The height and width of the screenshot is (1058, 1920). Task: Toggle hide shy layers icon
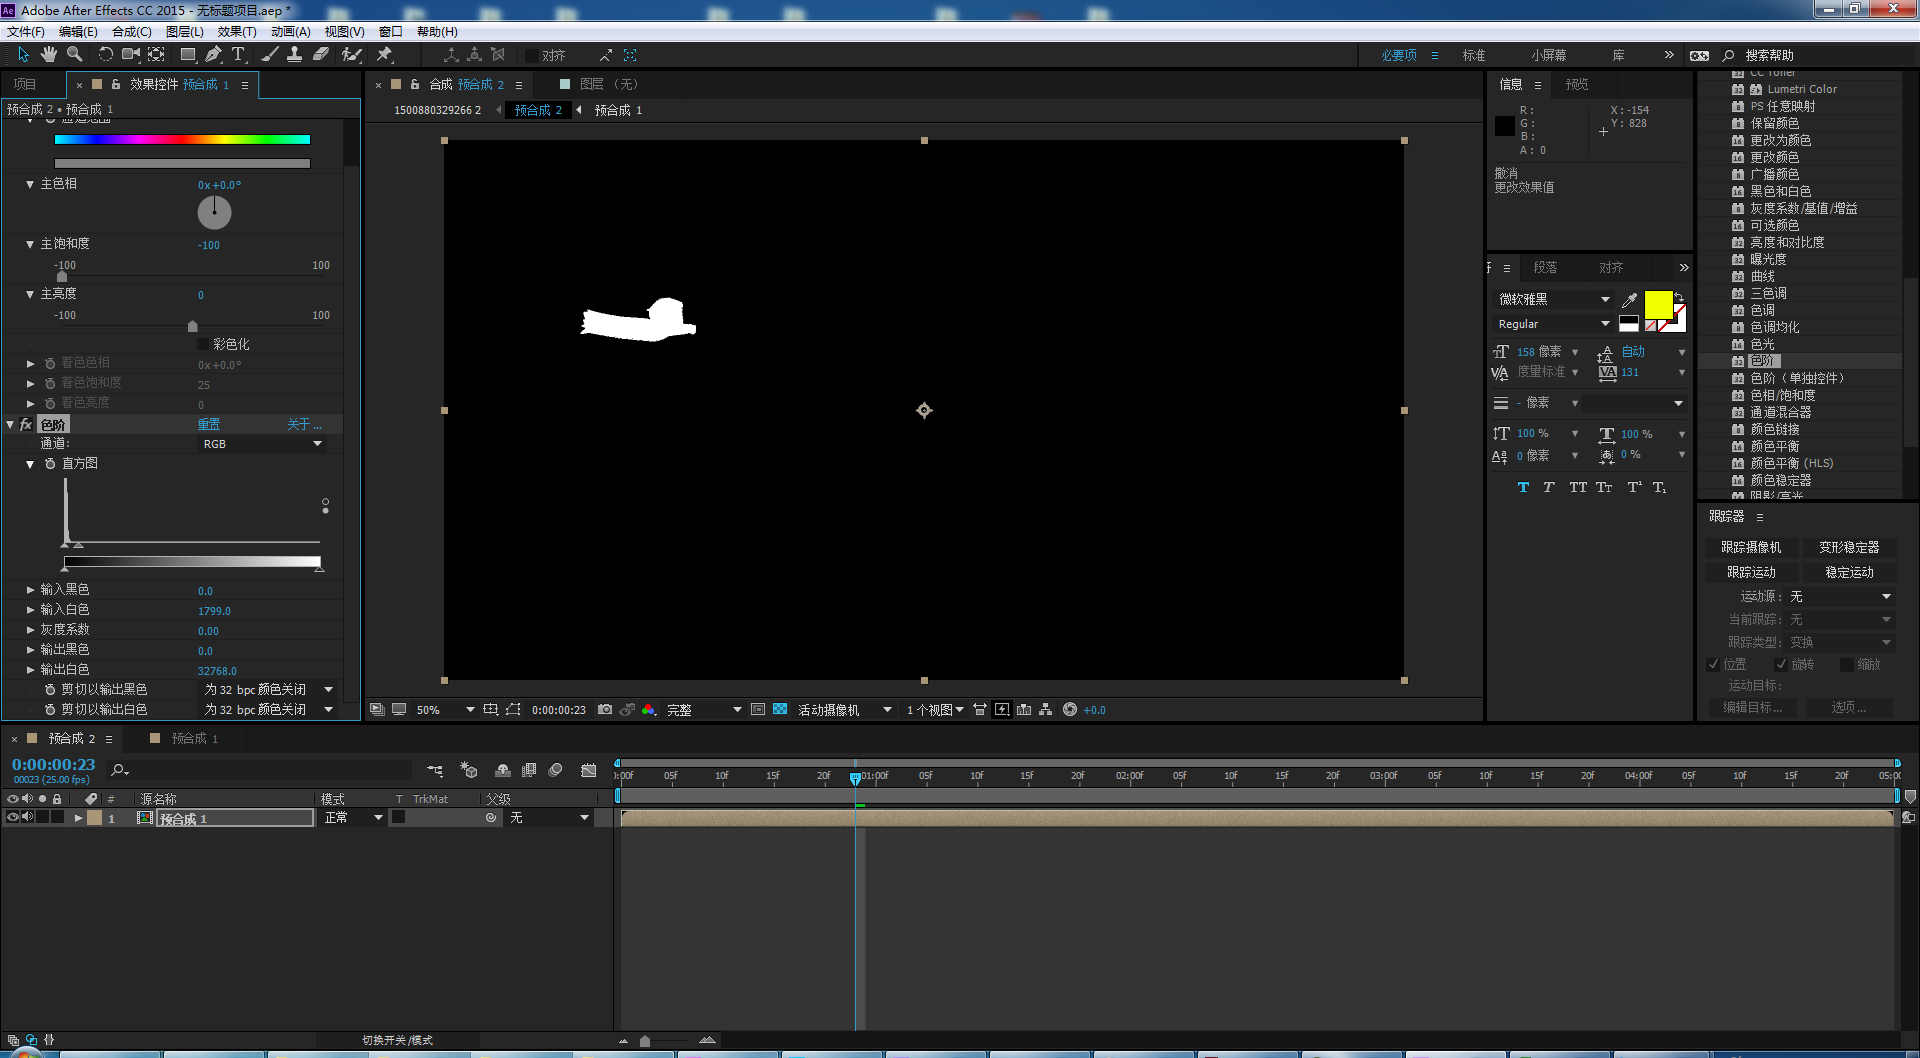tap(503, 770)
